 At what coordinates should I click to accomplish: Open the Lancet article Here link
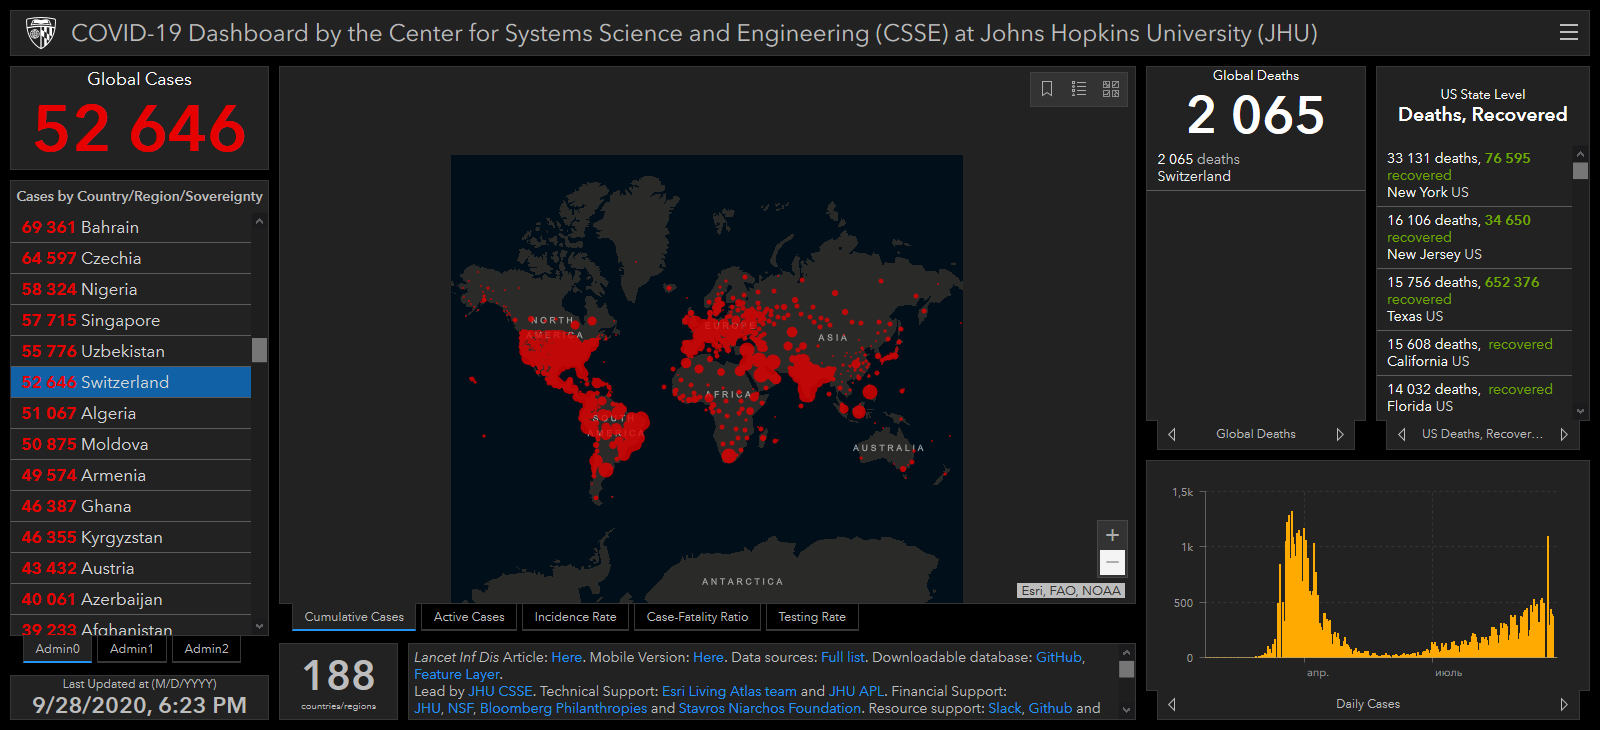click(x=566, y=657)
